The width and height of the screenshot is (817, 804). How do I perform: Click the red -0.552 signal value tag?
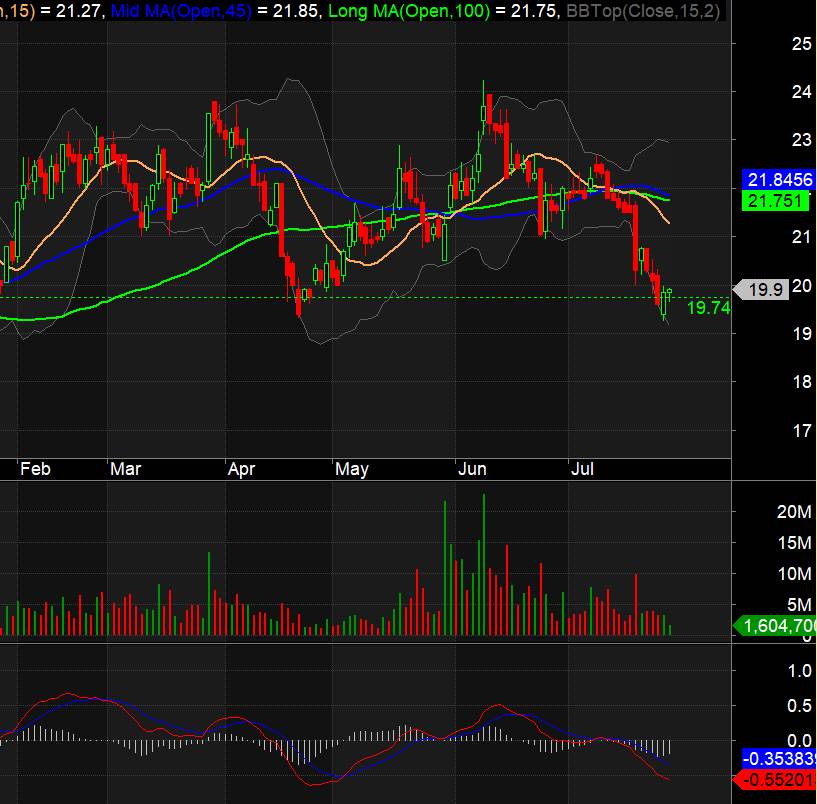click(x=779, y=778)
